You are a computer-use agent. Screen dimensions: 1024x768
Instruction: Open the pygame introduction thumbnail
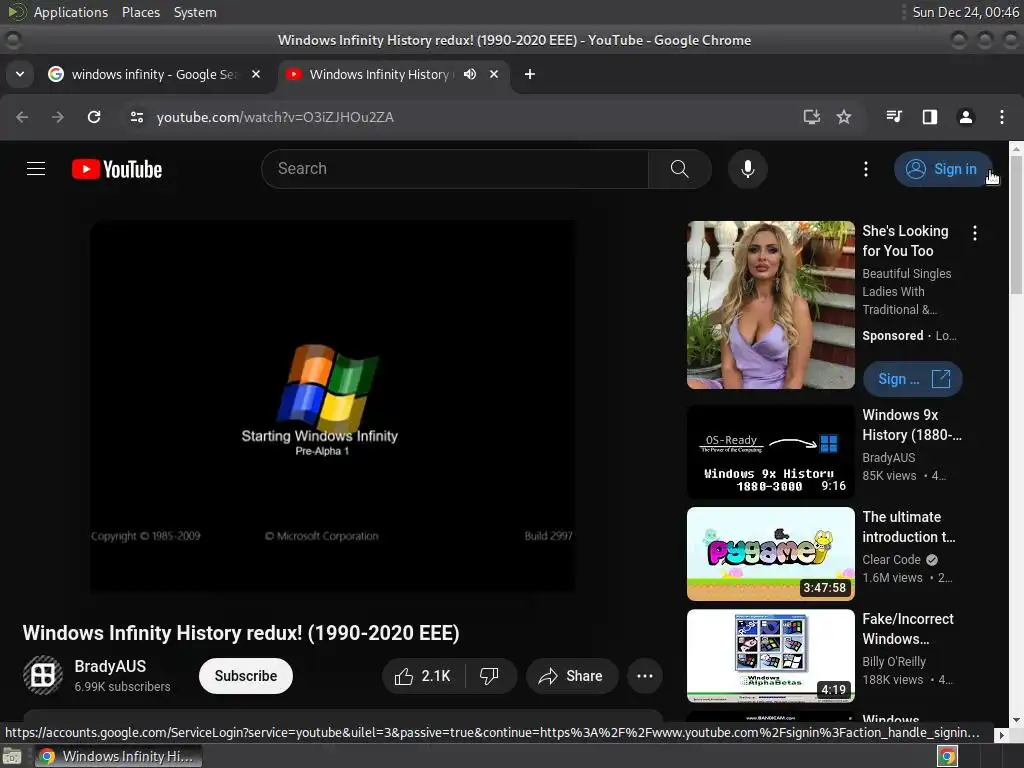[771, 554]
